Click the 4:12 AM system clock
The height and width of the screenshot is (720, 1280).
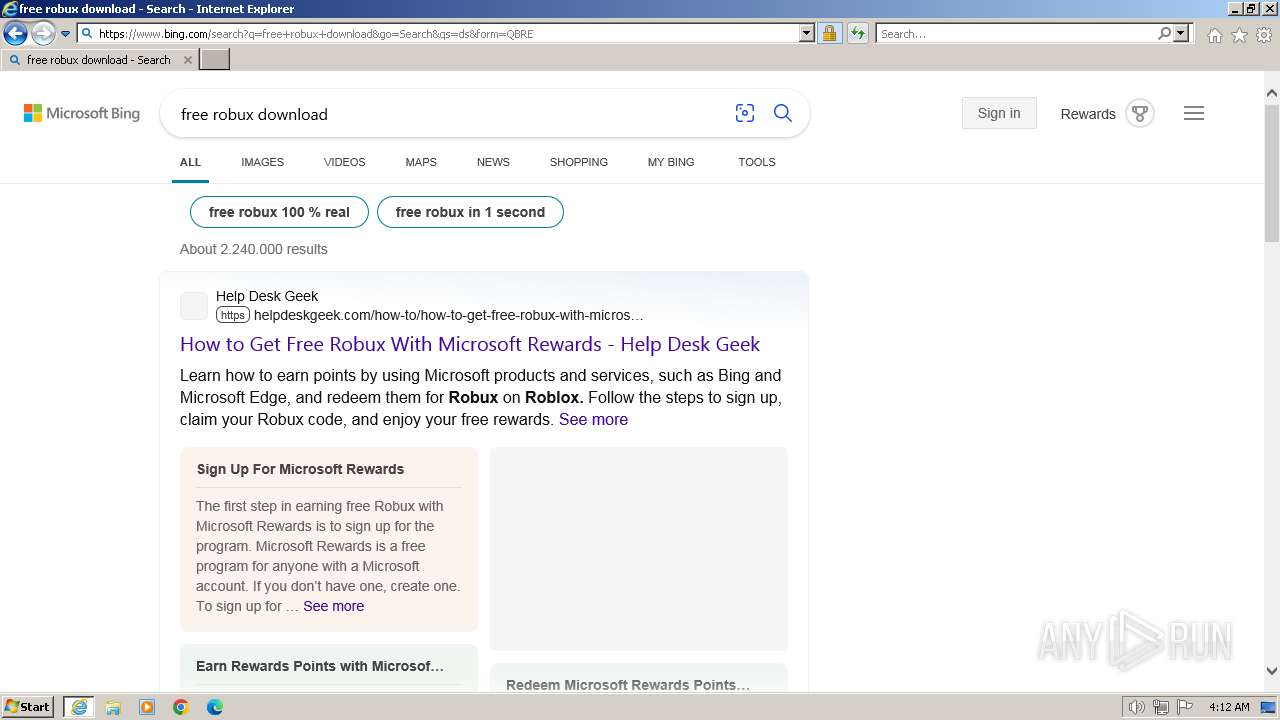[1229, 707]
